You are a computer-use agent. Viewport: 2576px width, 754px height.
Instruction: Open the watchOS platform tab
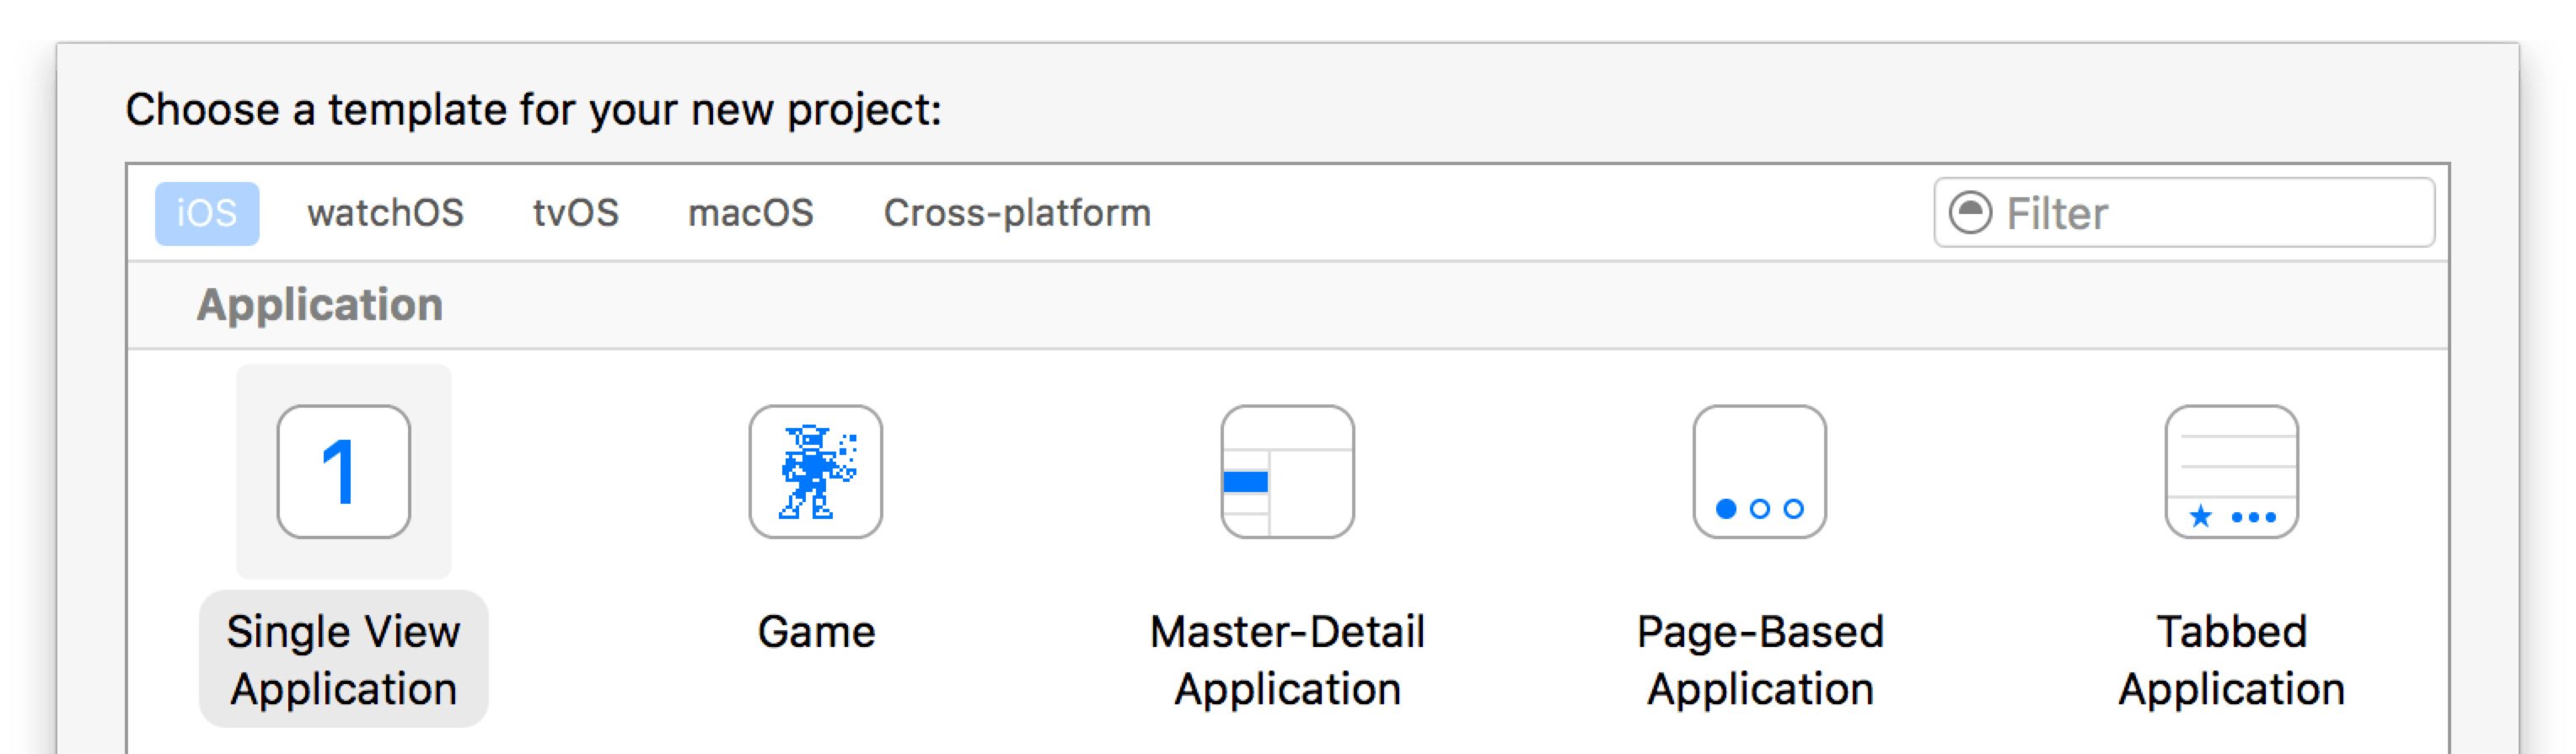(385, 213)
